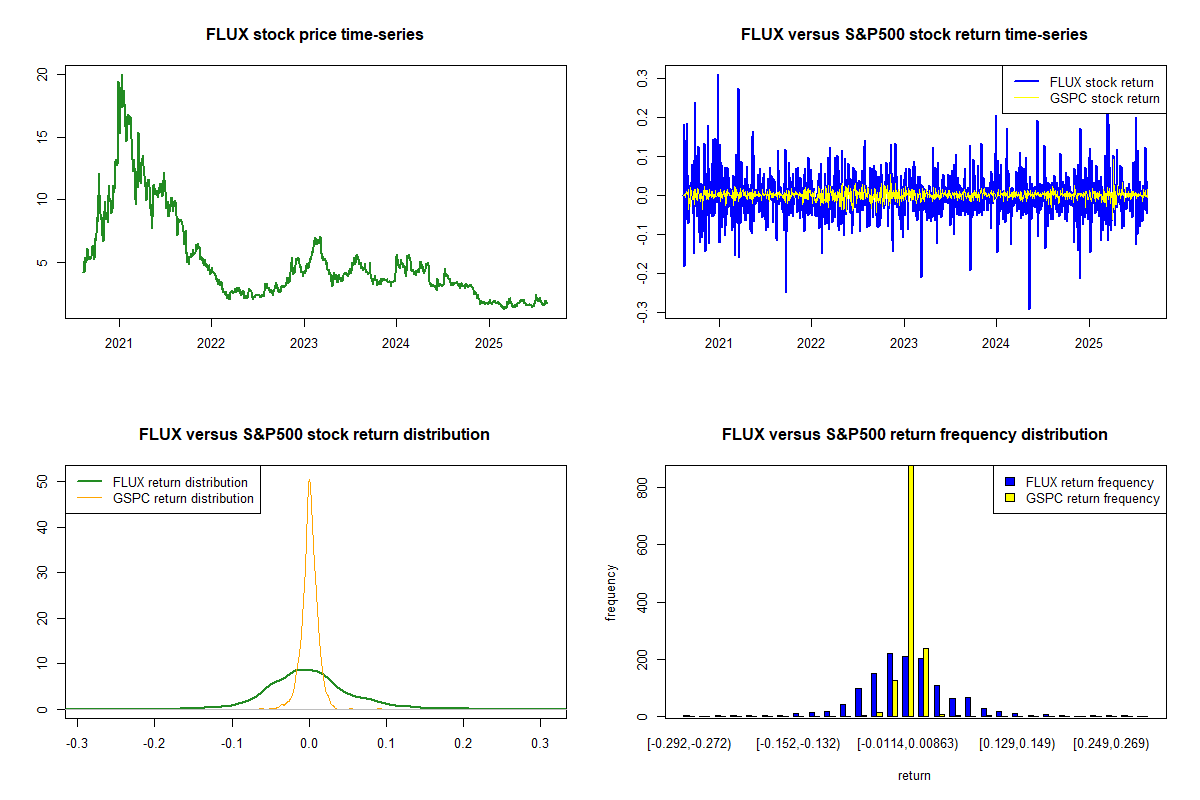Screen dimensions: 1200x800
Task: Click 'FLUX versus S&P500 return frequency distribution' title
Action: [914, 435]
